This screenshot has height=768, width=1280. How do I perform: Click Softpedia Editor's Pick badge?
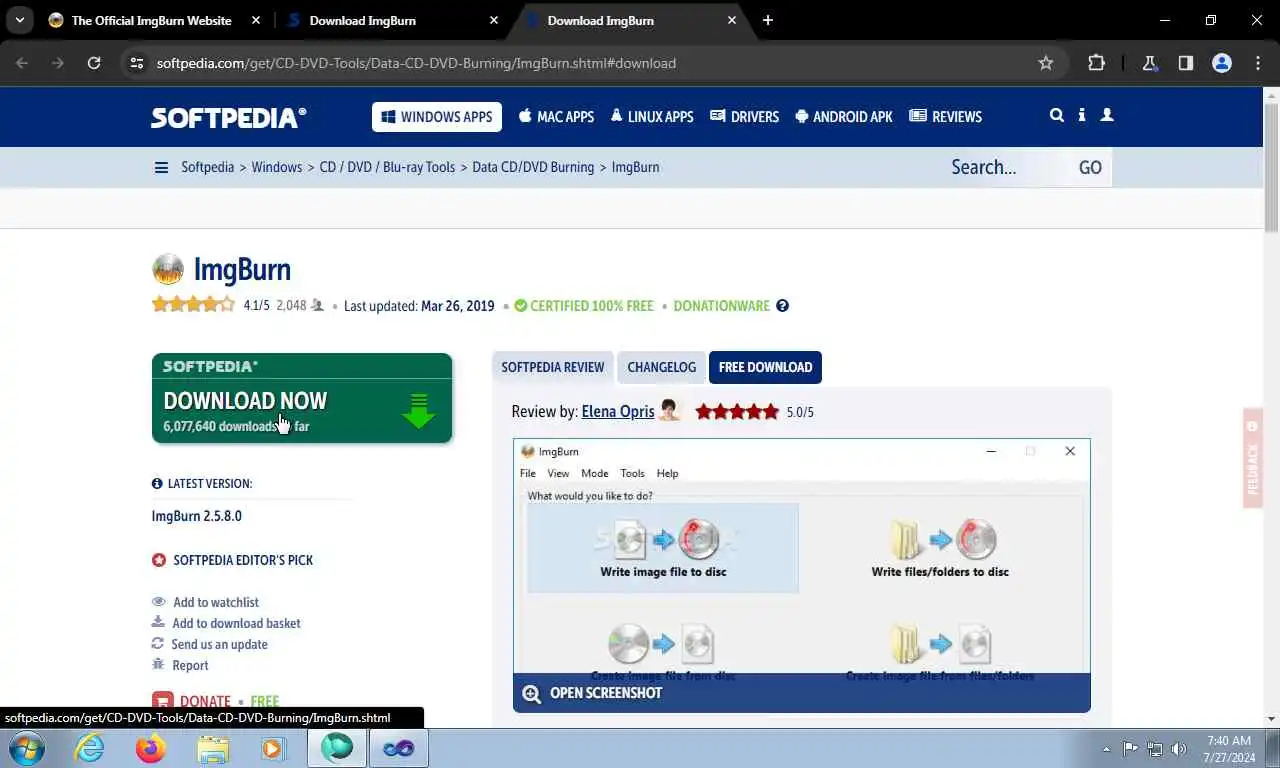(x=232, y=560)
